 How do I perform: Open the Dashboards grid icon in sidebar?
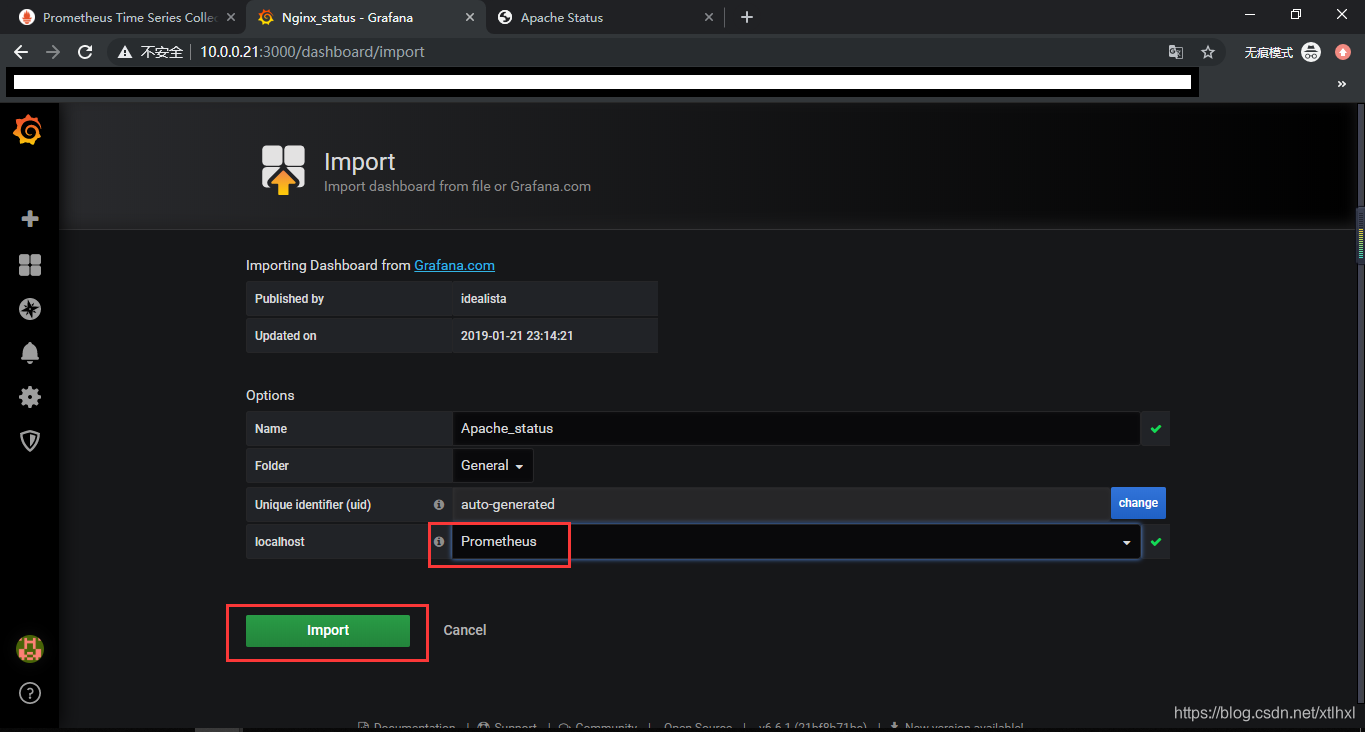pyautogui.click(x=30, y=264)
